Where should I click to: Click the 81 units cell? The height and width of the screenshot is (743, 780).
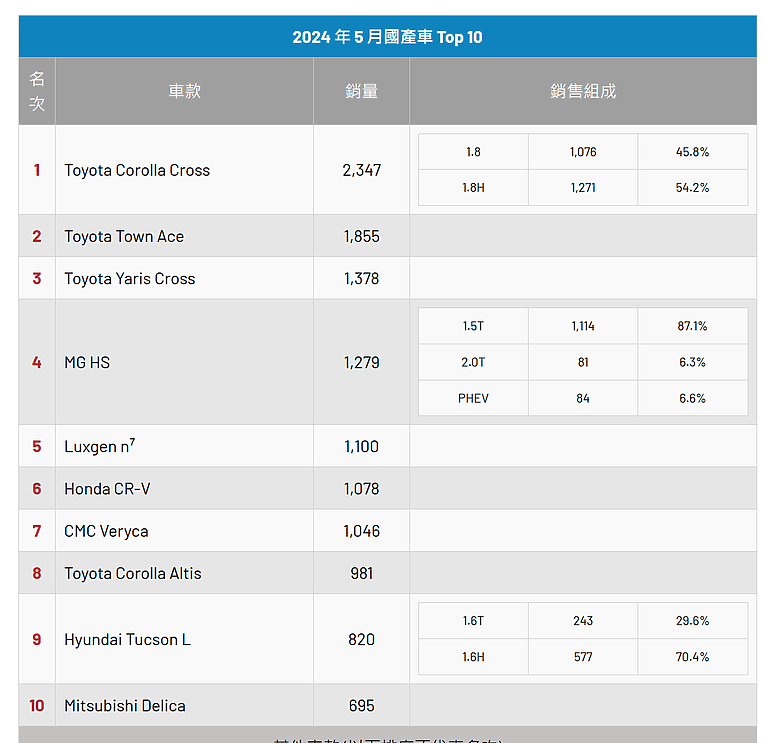(583, 362)
